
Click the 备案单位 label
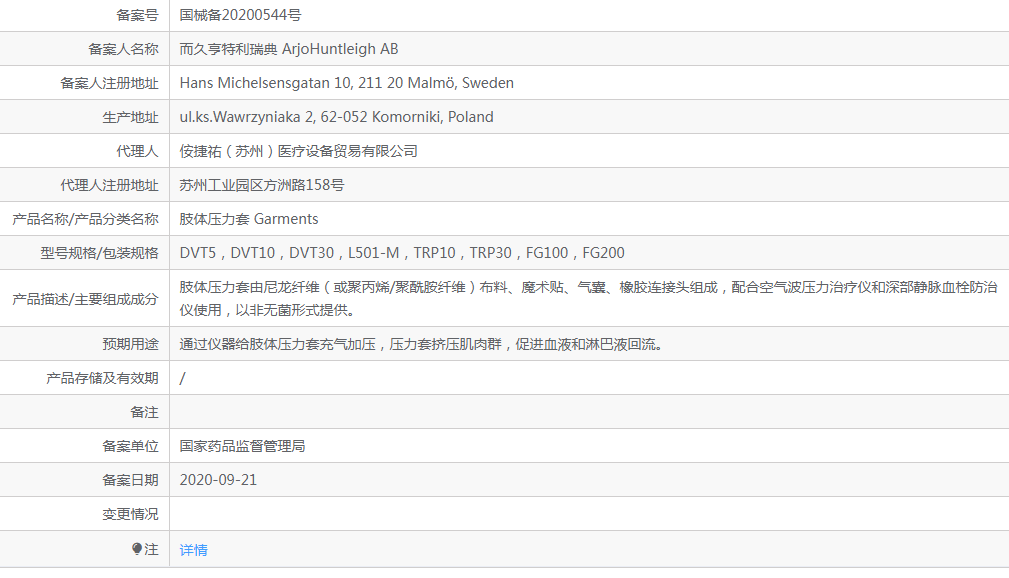(x=130, y=446)
